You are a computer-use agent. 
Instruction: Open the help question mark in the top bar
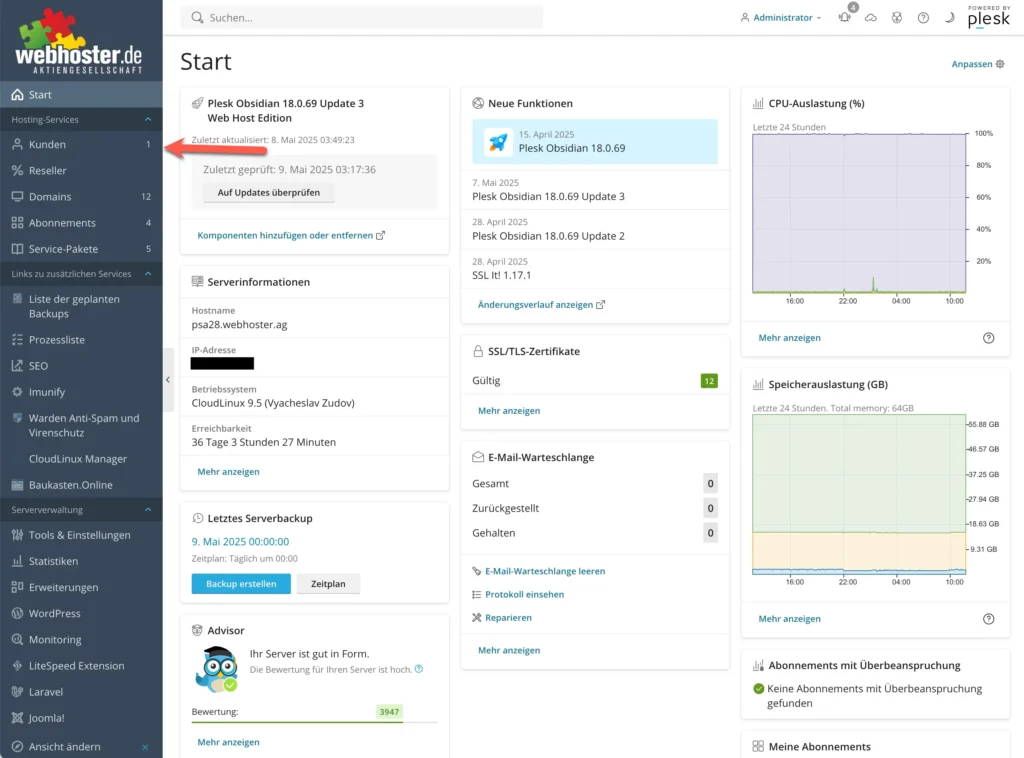pos(923,18)
